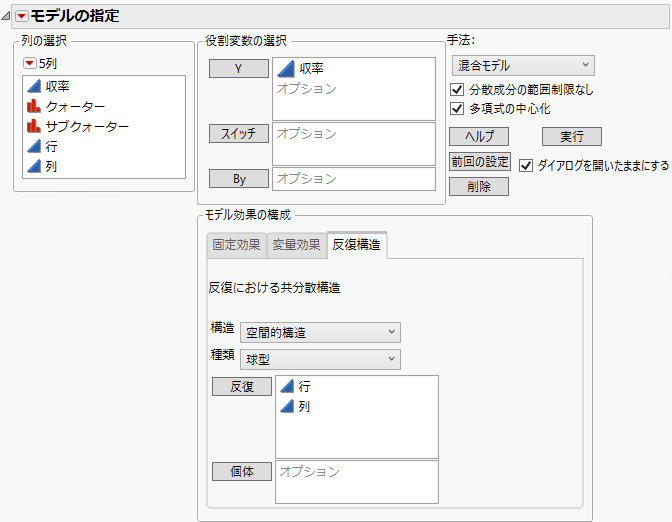Screen dimensions: 672x522
Task: Click the 削除 button
Action: (479, 186)
